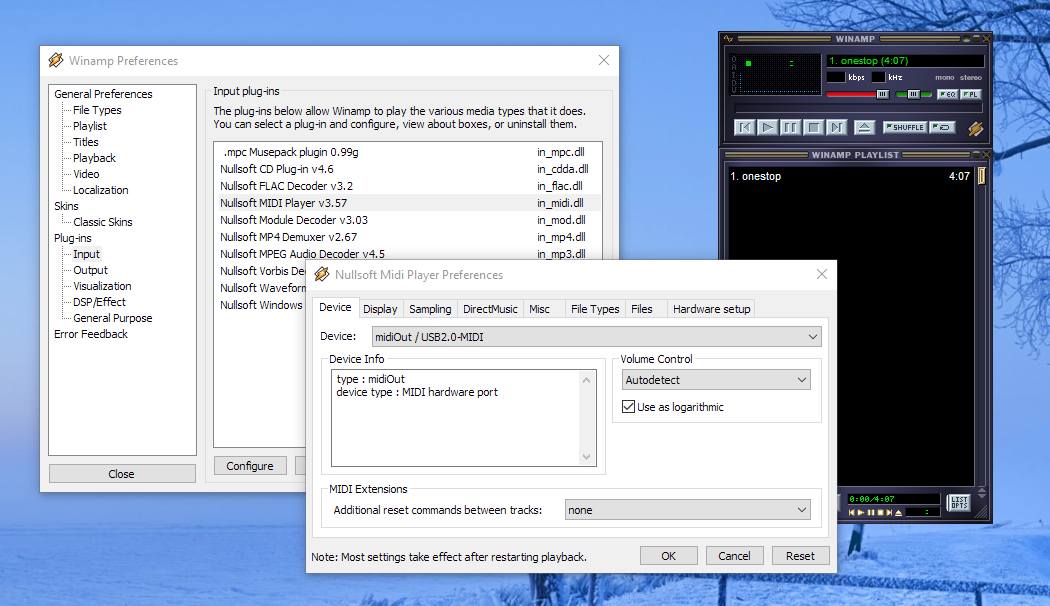
Task: Select Titles in preferences tree
Action: (x=86, y=142)
